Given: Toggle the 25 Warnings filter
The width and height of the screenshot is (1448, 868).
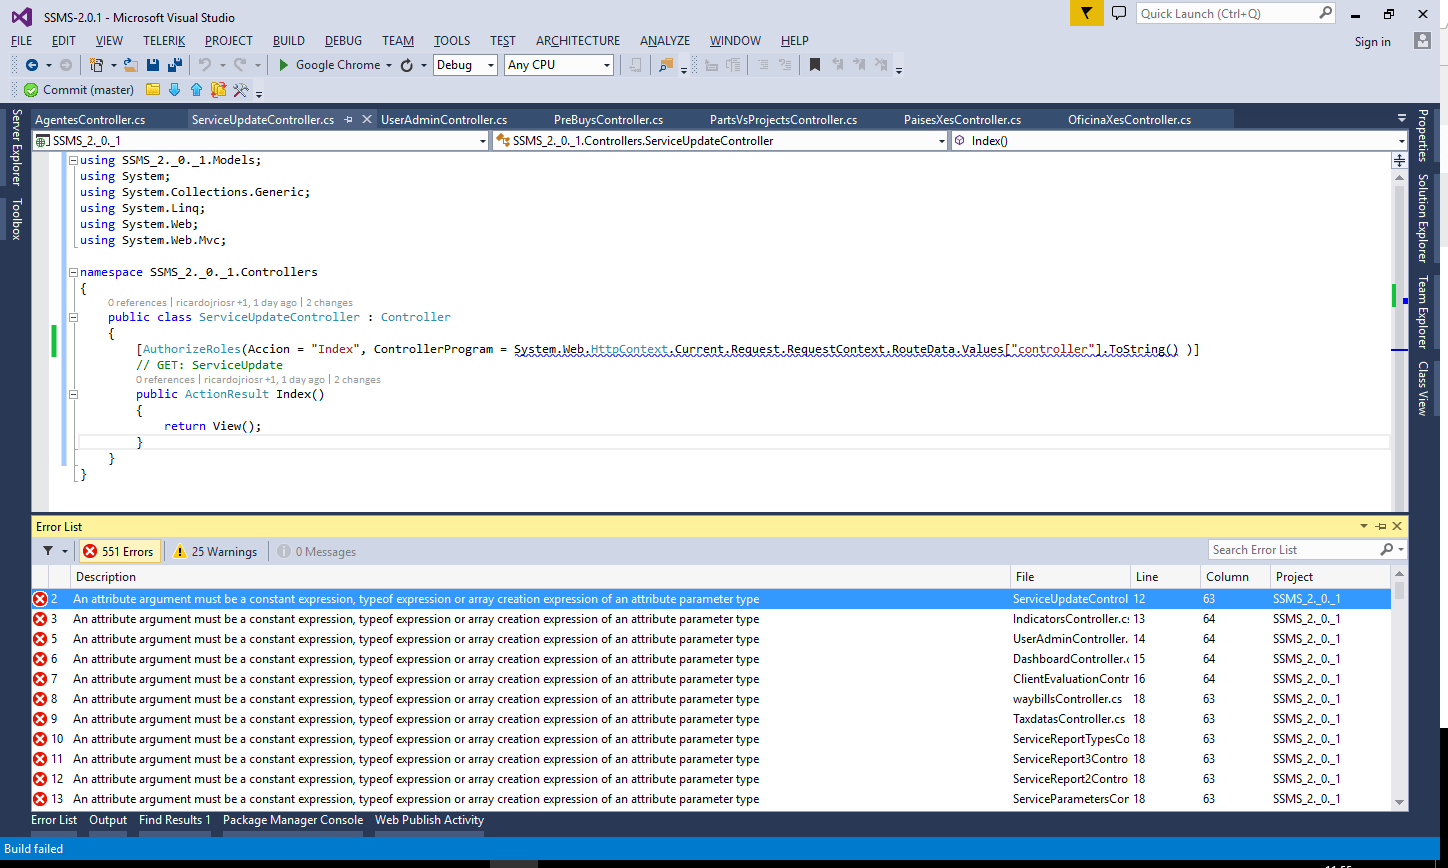Looking at the screenshot, I should [x=215, y=552].
